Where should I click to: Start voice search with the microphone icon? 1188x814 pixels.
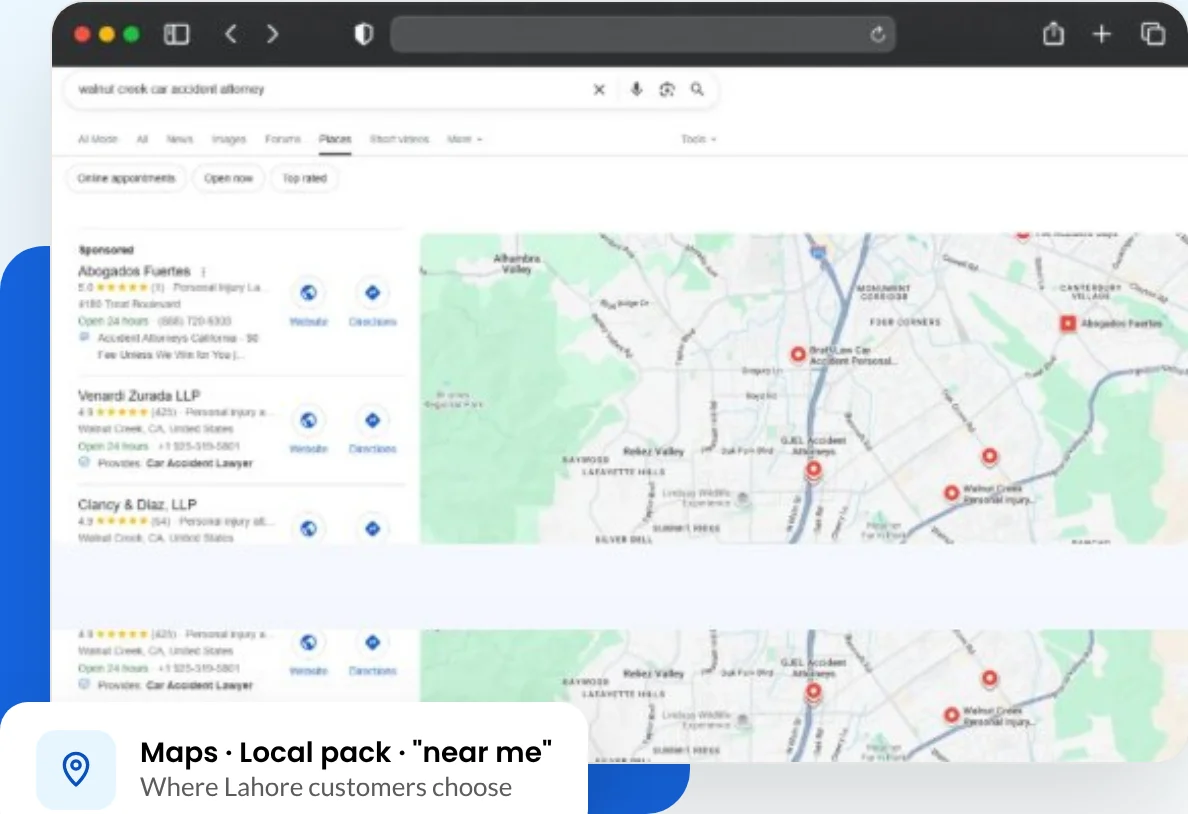click(636, 89)
